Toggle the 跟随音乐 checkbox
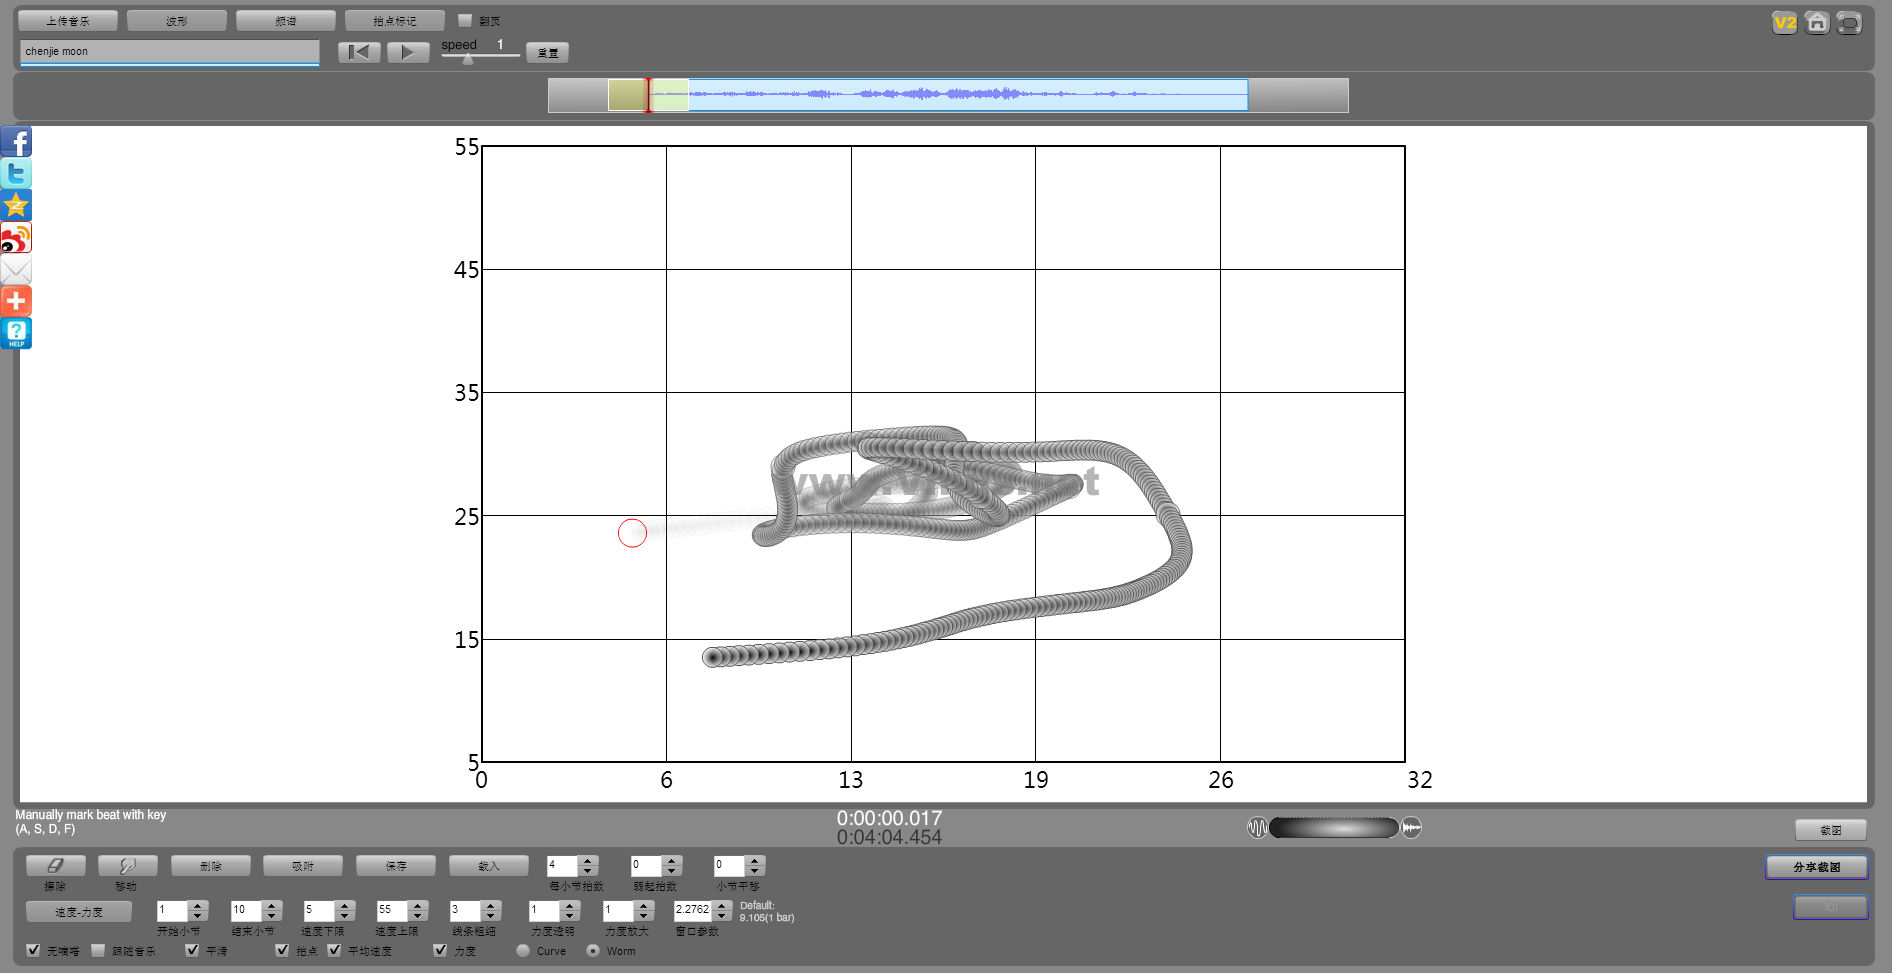 (98, 951)
